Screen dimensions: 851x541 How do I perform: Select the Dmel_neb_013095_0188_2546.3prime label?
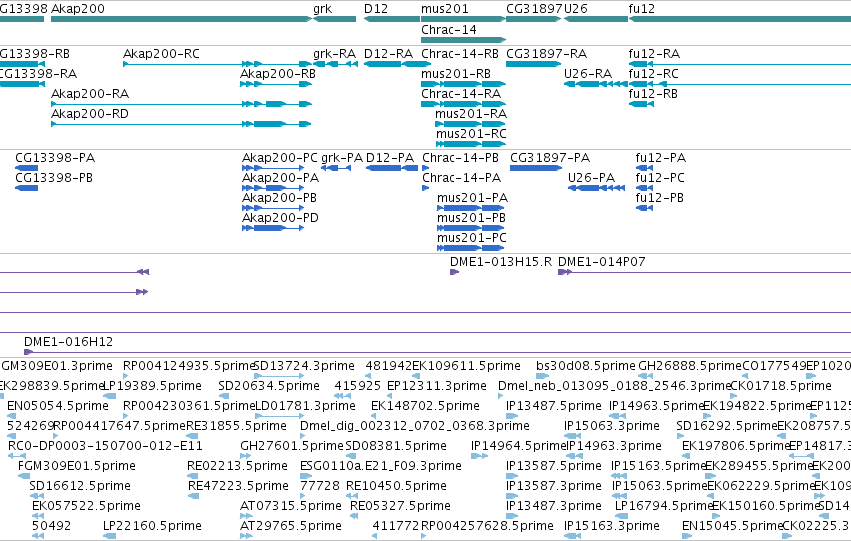pos(614,386)
